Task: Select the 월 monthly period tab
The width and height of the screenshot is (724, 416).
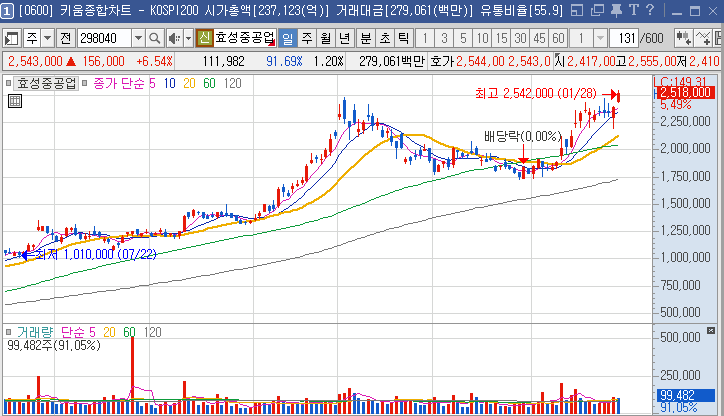Action: [x=325, y=38]
